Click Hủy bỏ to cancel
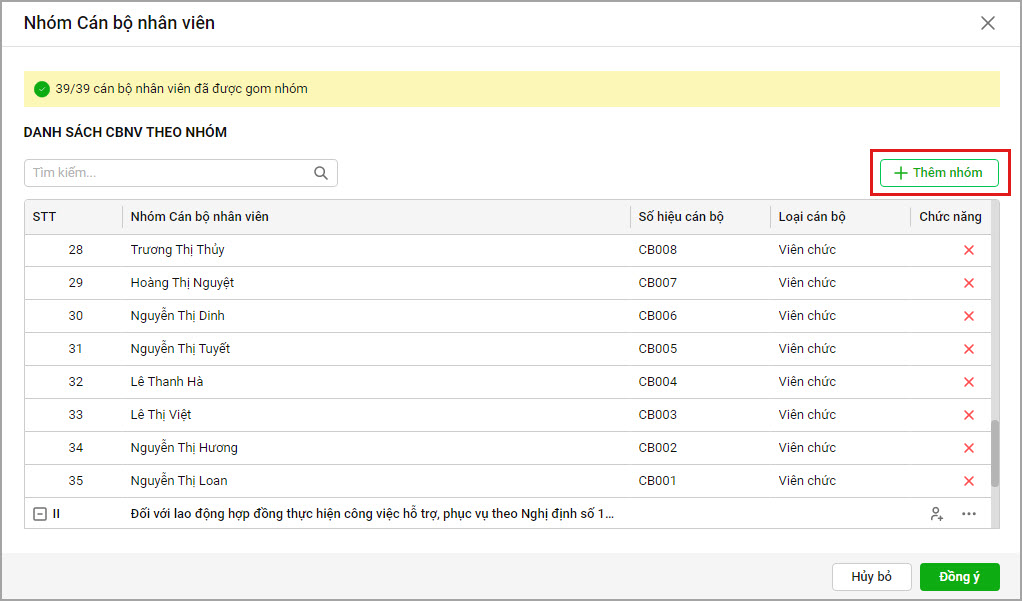Screen dimensions: 1022x601 point(871,577)
